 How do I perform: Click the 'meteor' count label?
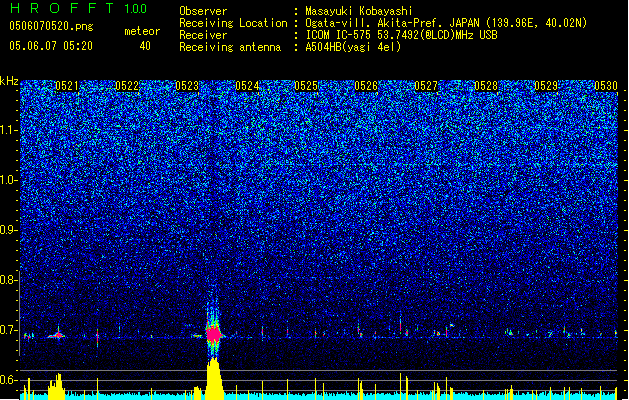(x=142, y=31)
